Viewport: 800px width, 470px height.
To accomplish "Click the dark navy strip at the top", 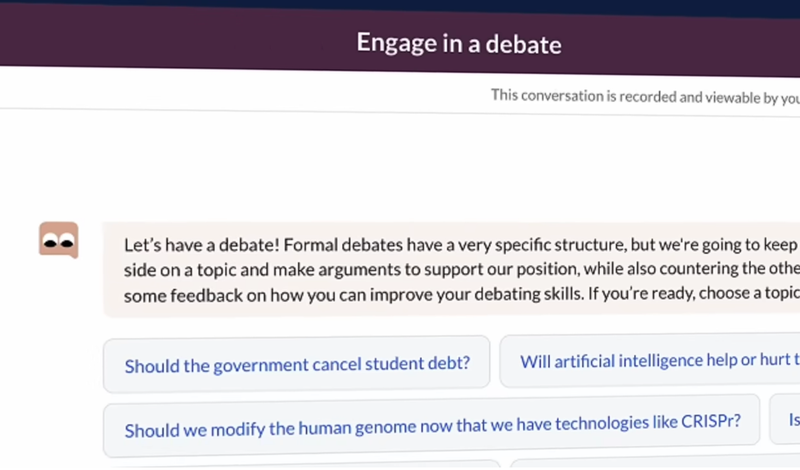I will coord(400,6).
